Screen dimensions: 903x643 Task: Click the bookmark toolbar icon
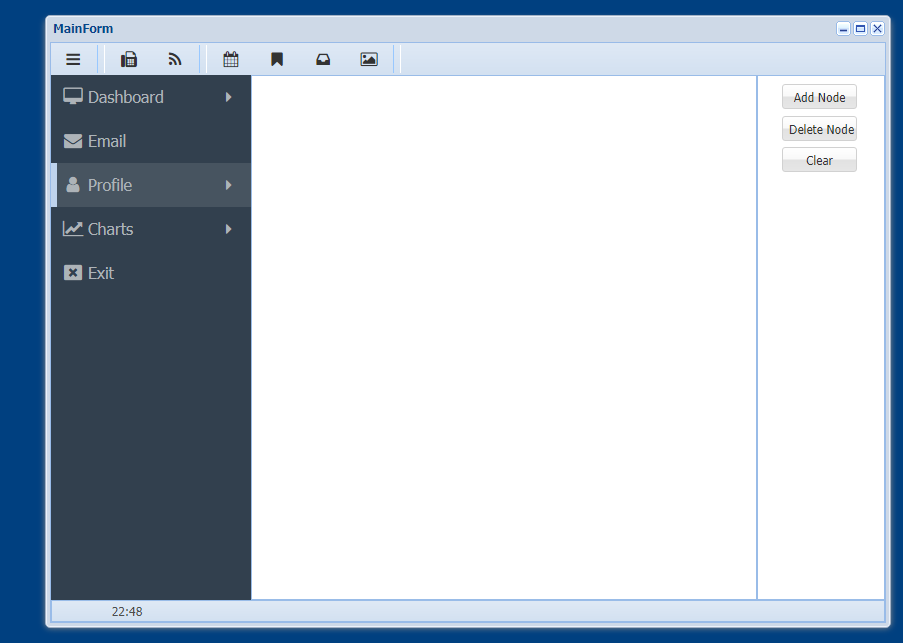point(277,60)
